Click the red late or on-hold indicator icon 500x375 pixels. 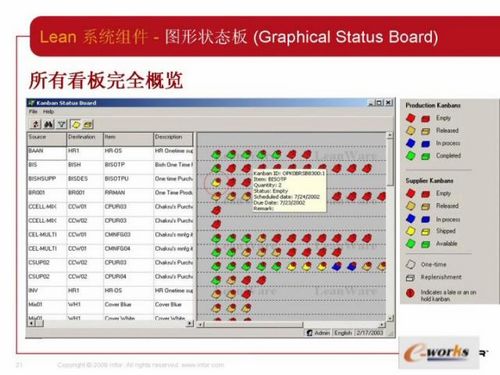410,293
